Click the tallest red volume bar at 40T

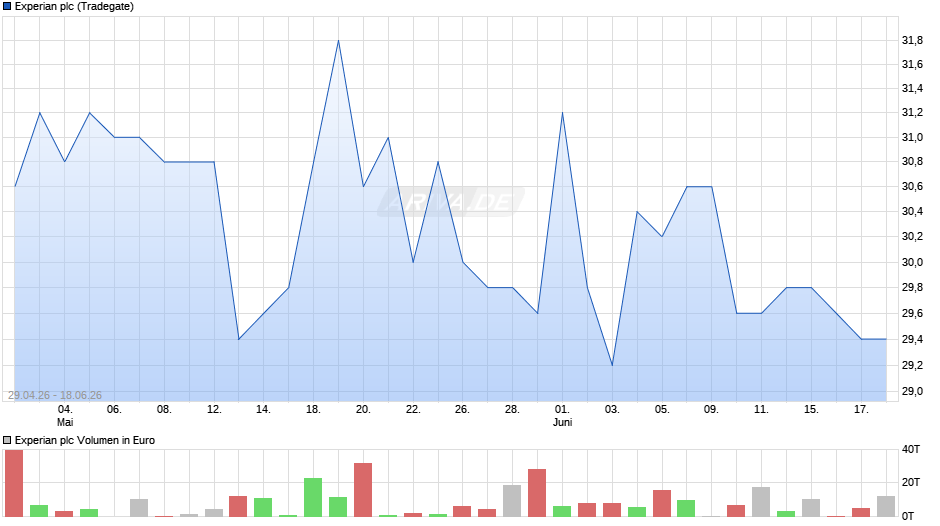point(14,483)
